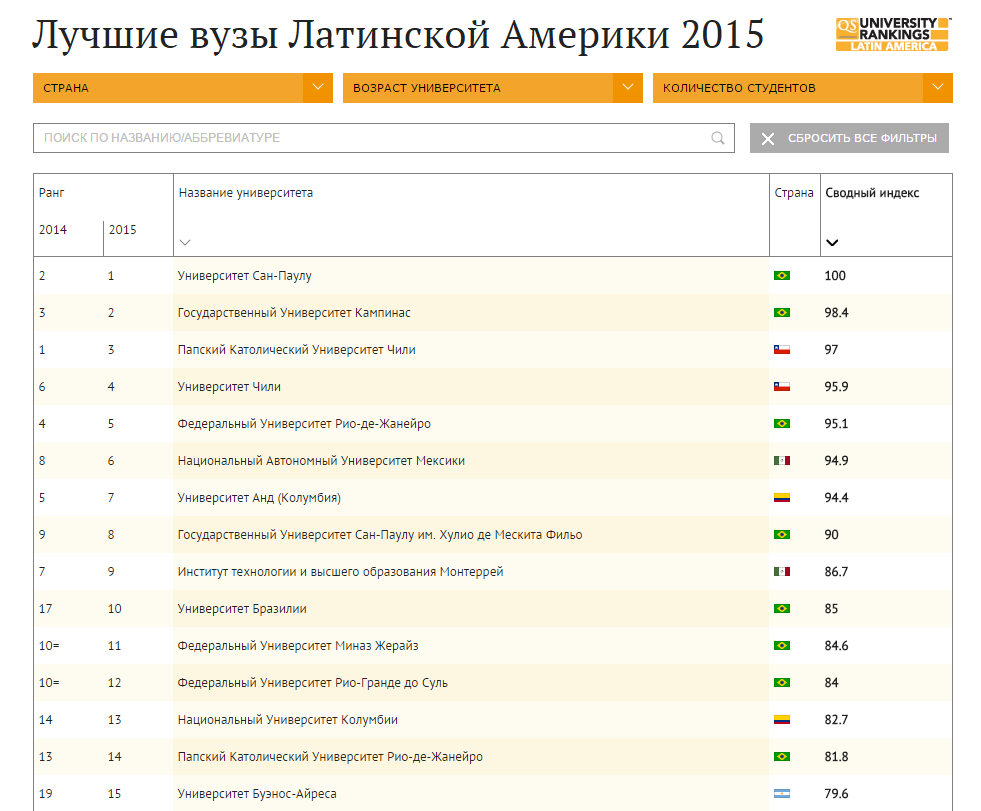Click Brazil flag for Государственный Университет Кампинас
This screenshot has width=981, height=811.
(x=781, y=312)
